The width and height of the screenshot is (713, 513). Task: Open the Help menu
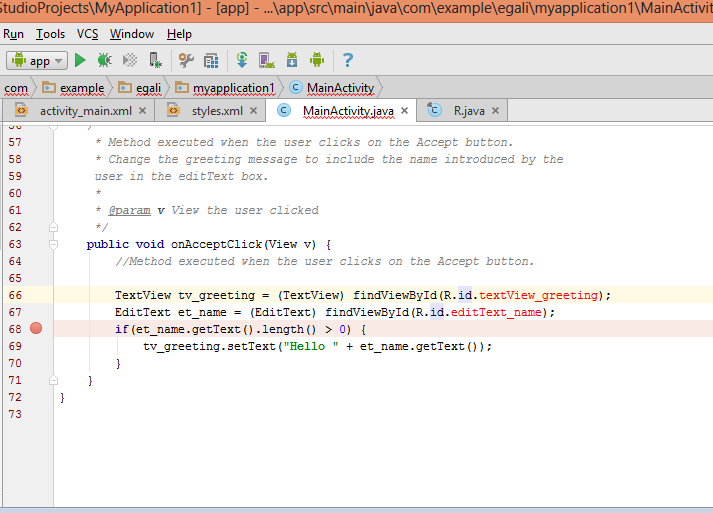tap(179, 34)
